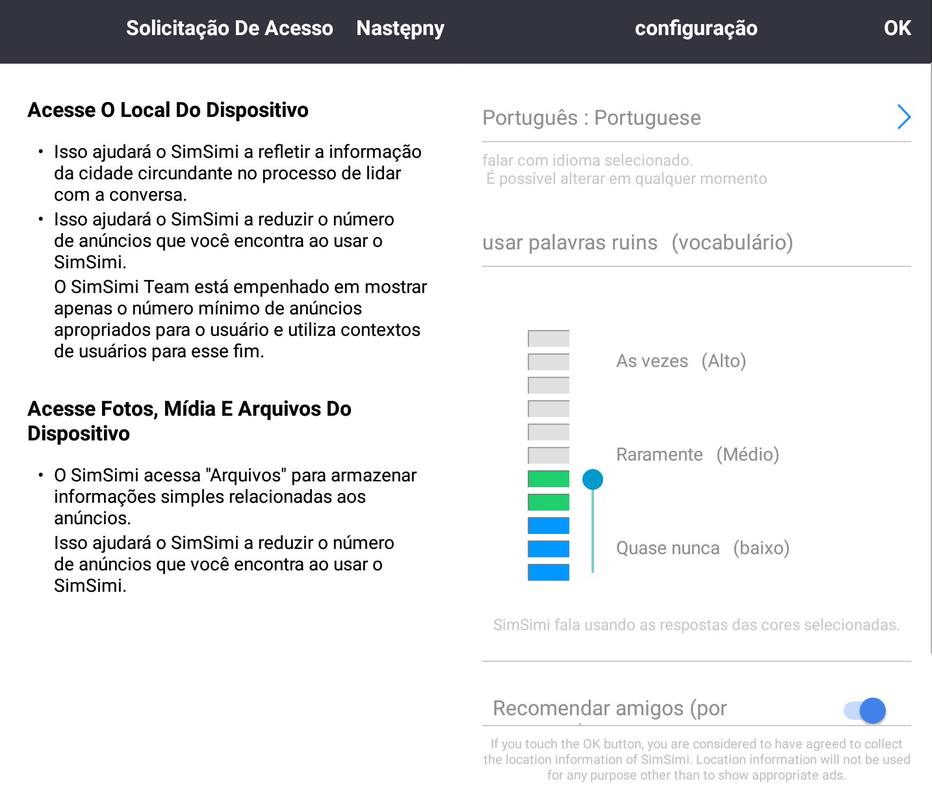The image size is (932, 799).
Task: Select the Solicitação De Acesso header tab
Action: coord(229,28)
